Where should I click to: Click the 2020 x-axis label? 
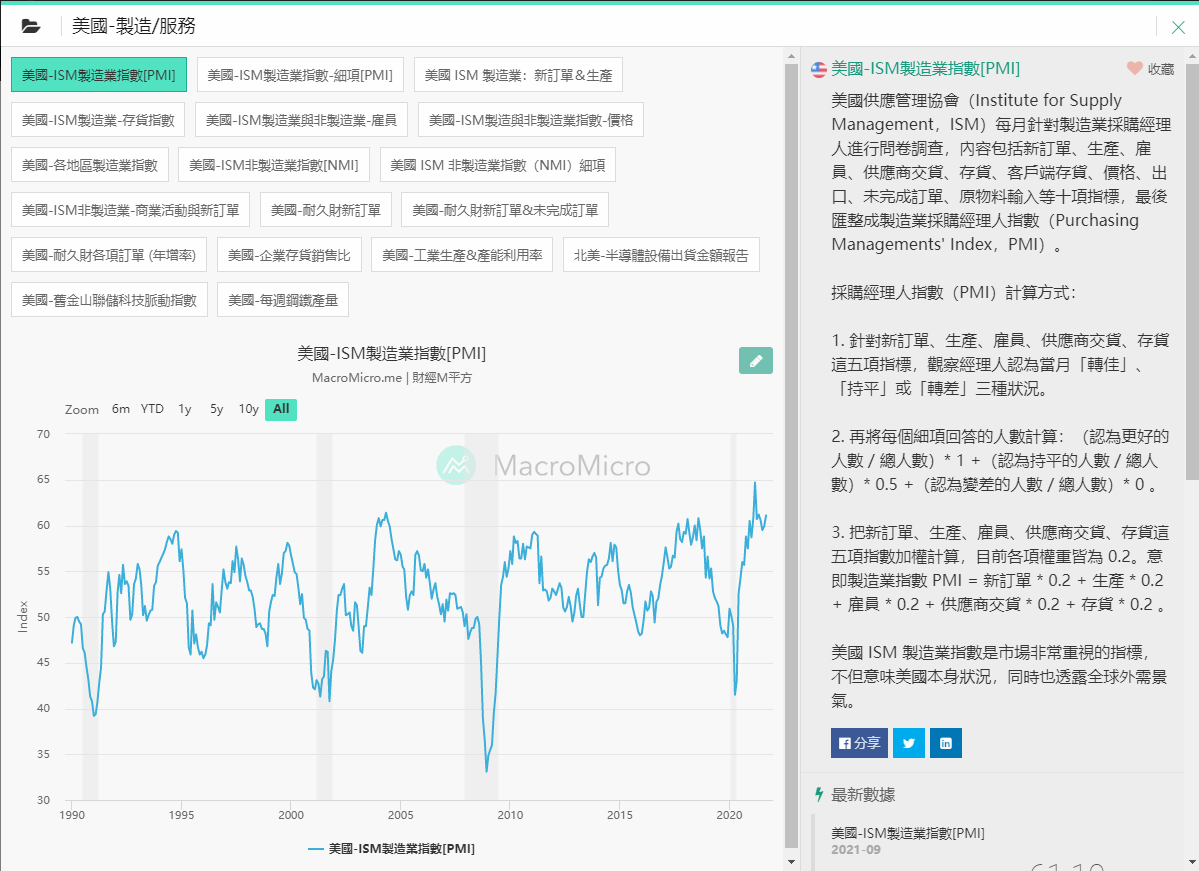(729, 815)
